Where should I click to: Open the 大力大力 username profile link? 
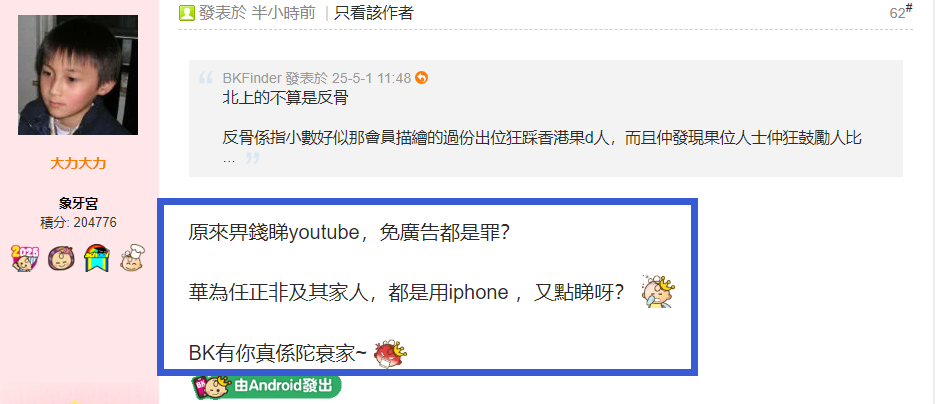point(78,163)
